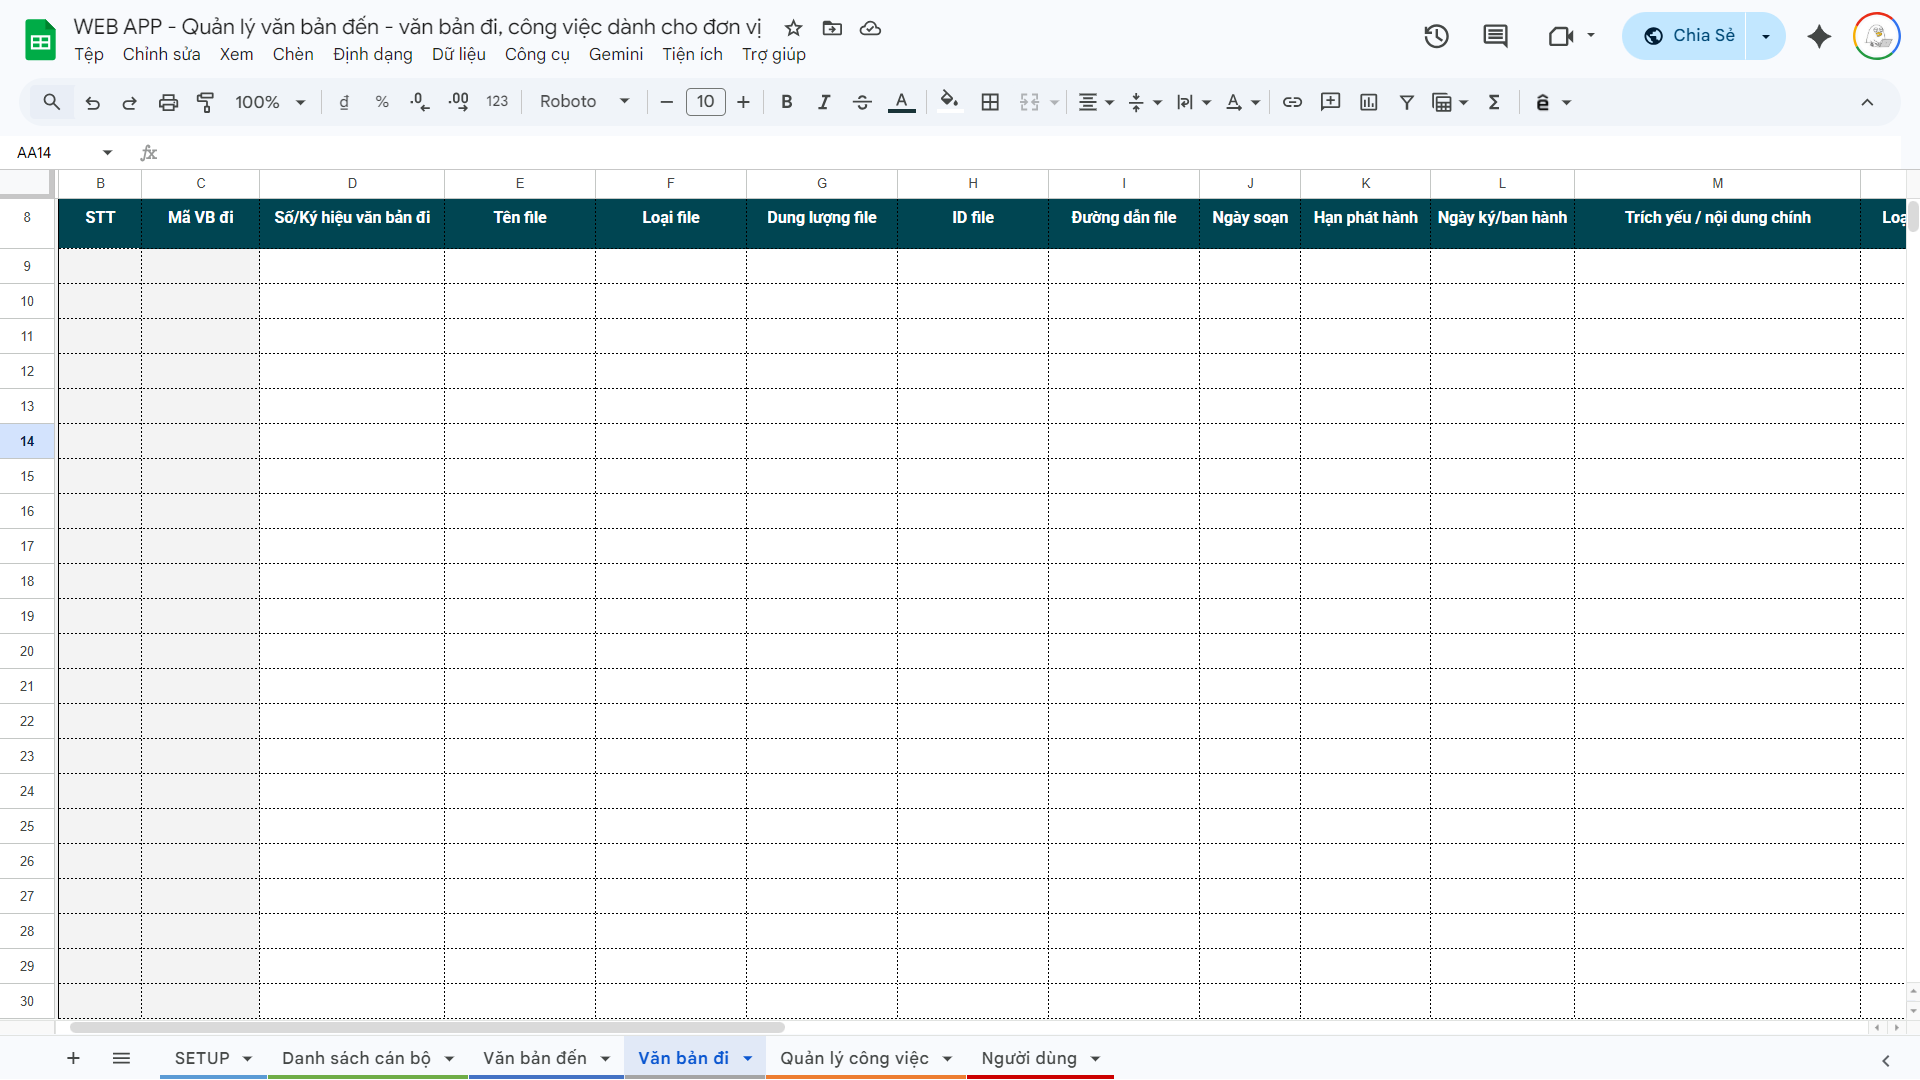Toggle bold formatting

[x=787, y=102]
